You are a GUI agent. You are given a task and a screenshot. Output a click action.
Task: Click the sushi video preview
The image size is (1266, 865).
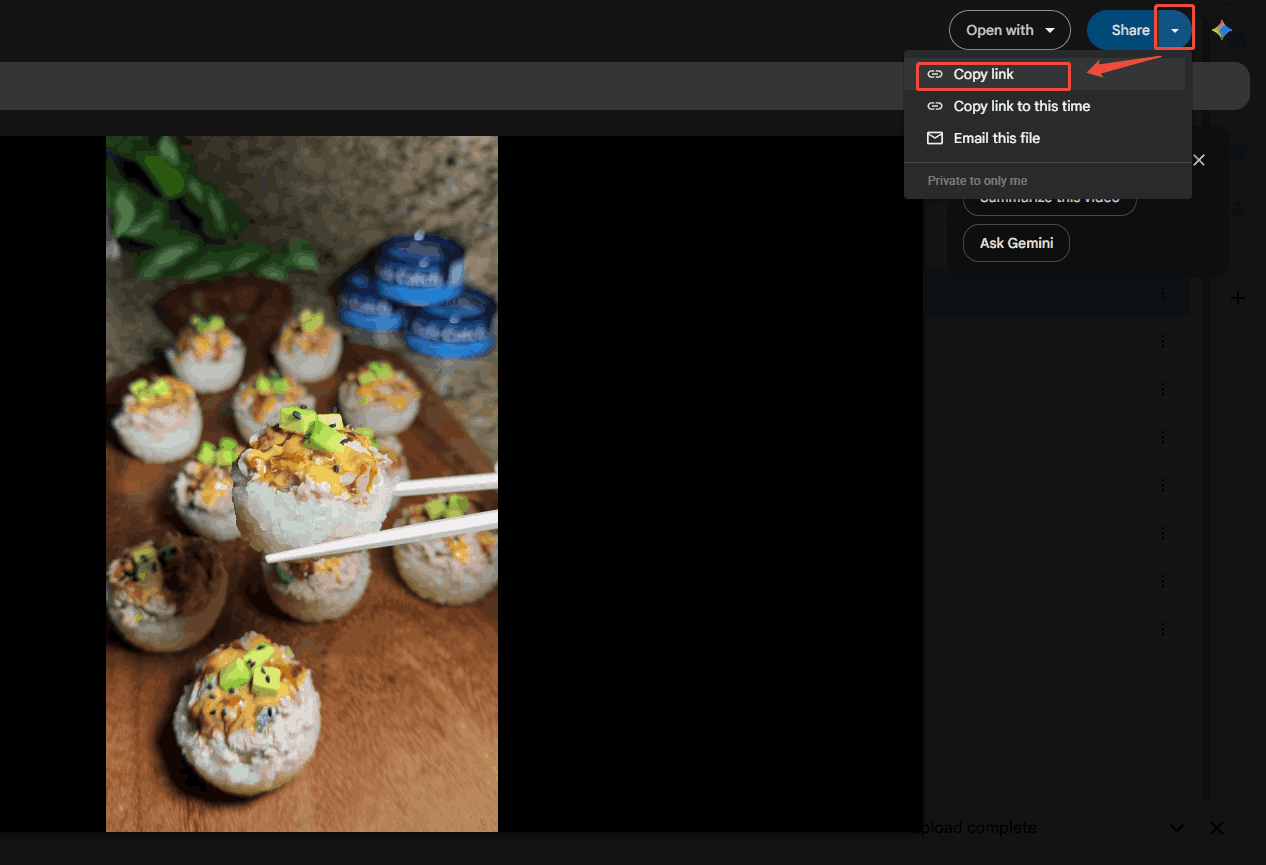302,484
